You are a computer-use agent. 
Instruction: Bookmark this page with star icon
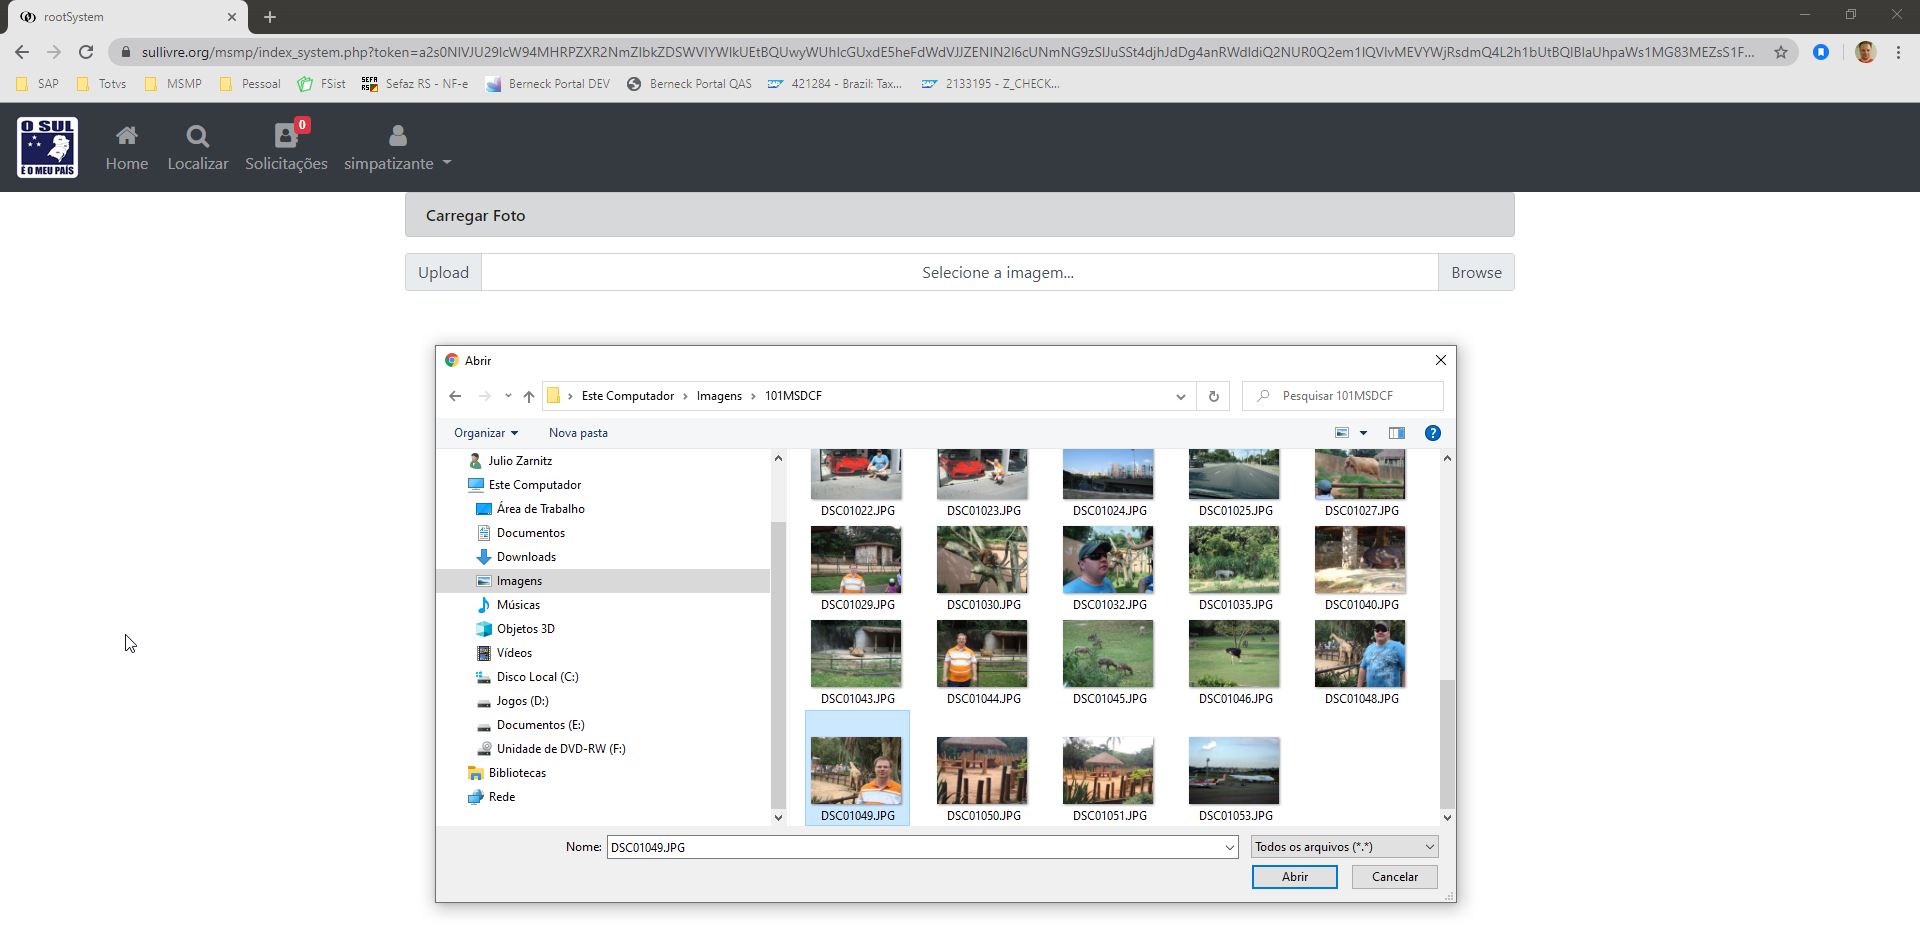point(1780,52)
